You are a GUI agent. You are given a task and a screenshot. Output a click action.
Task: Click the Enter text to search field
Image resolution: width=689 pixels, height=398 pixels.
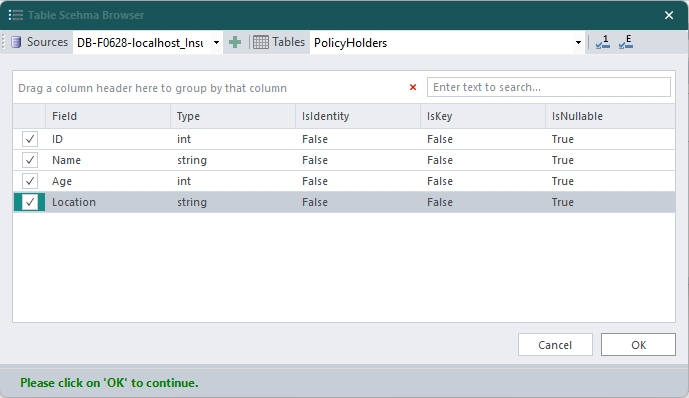coord(549,87)
